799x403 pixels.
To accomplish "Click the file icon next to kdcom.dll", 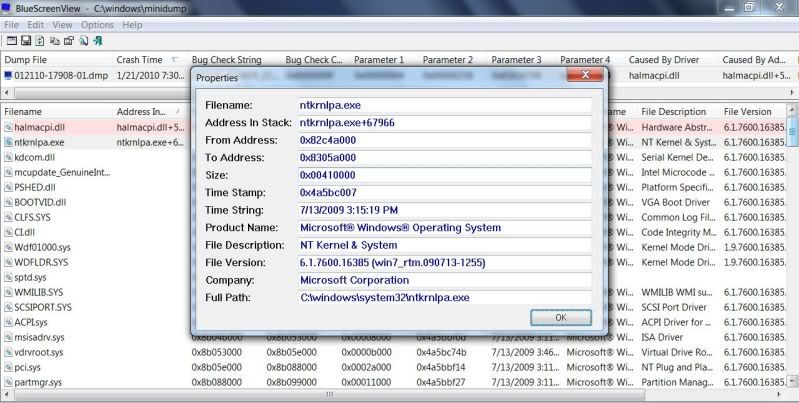I will (8, 157).
